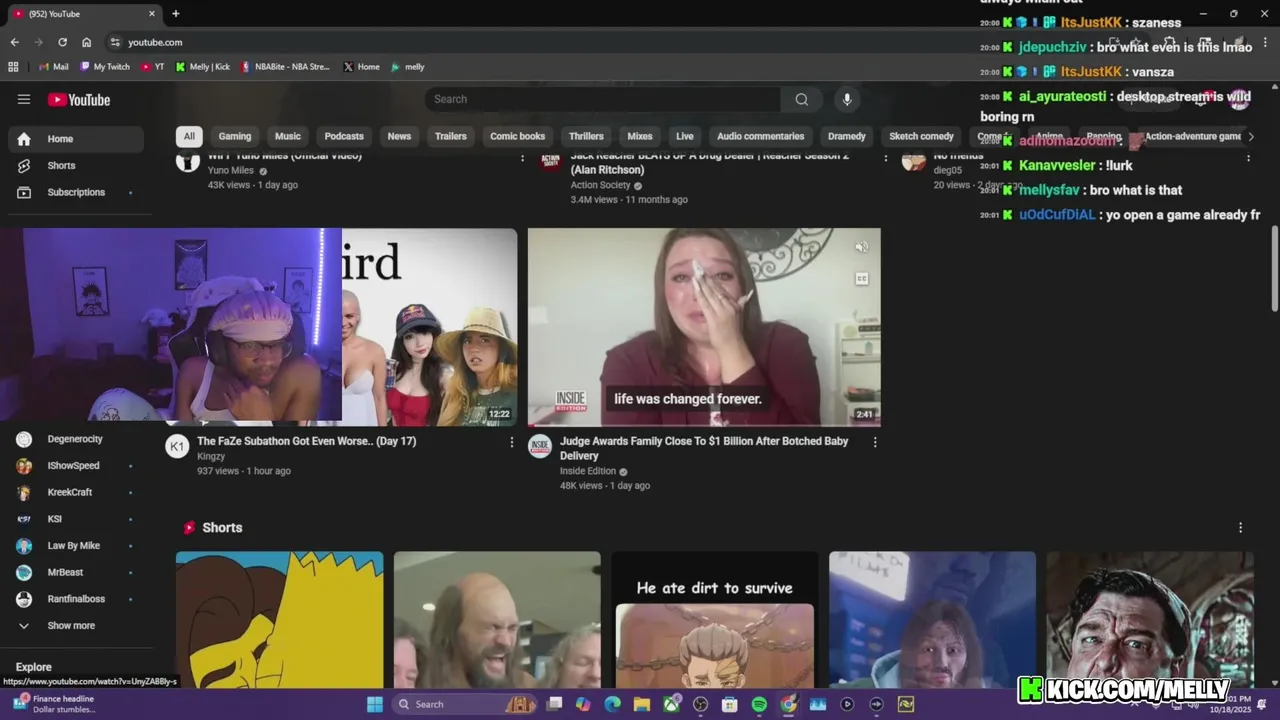1280x720 pixels.
Task: Open options menu for Jack Reacher video
Action: click(x=885, y=157)
